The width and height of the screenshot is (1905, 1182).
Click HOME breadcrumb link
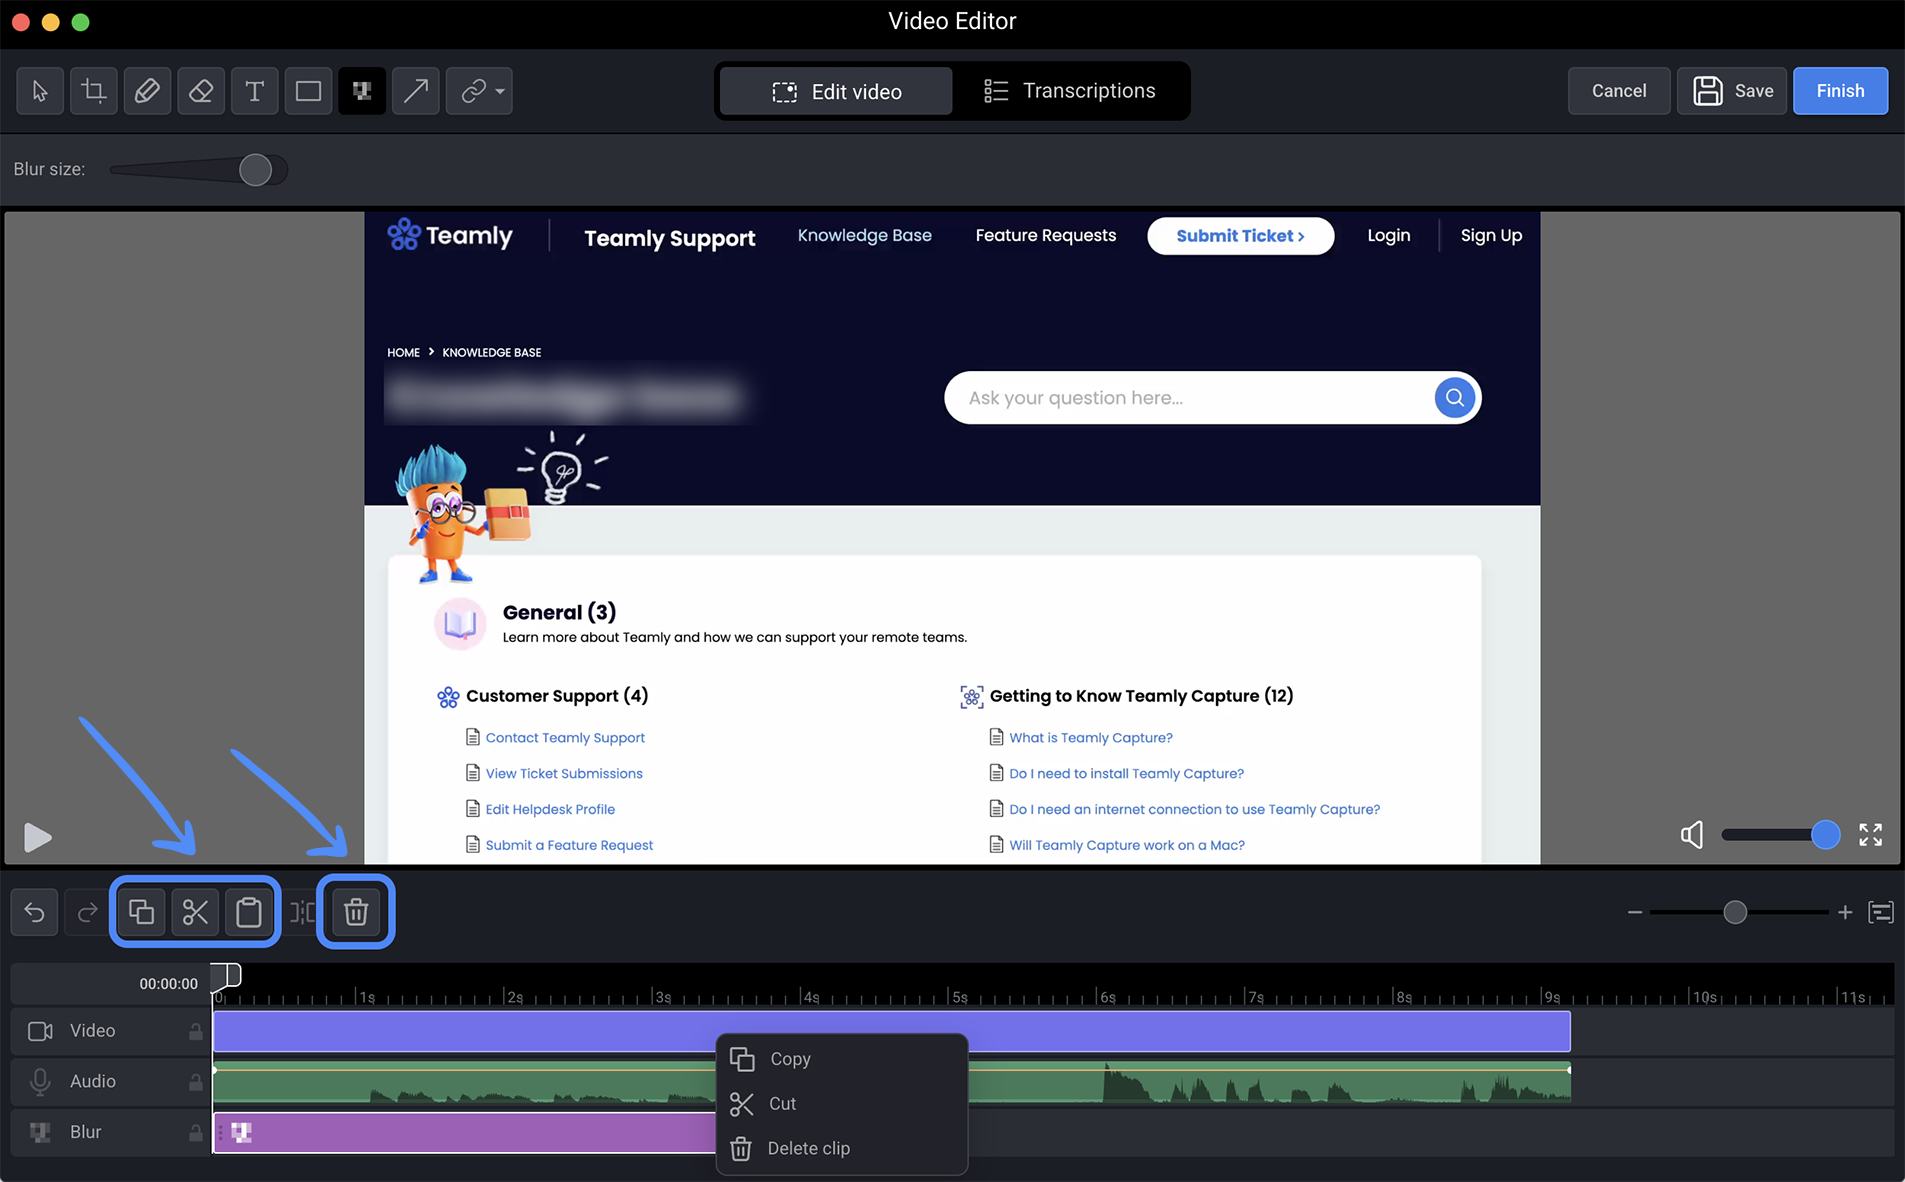tap(403, 353)
